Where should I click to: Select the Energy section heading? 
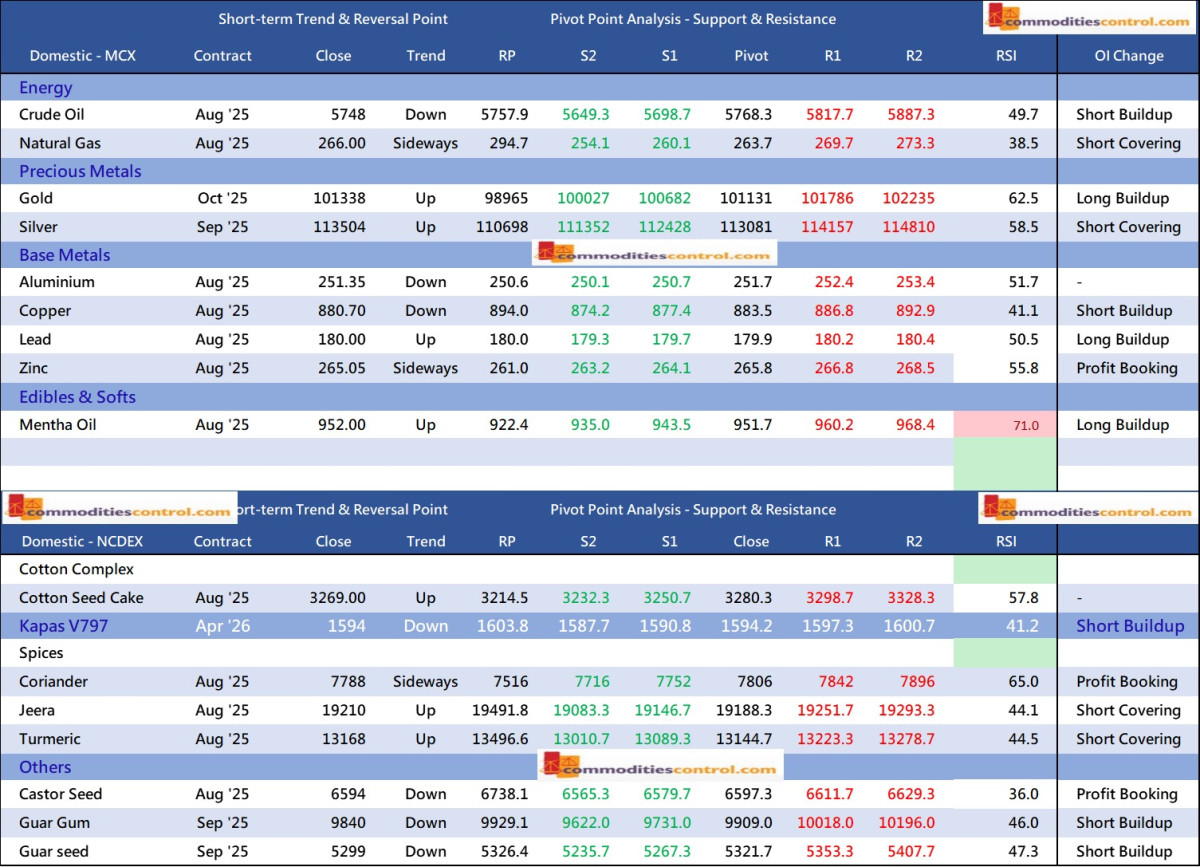coord(46,88)
